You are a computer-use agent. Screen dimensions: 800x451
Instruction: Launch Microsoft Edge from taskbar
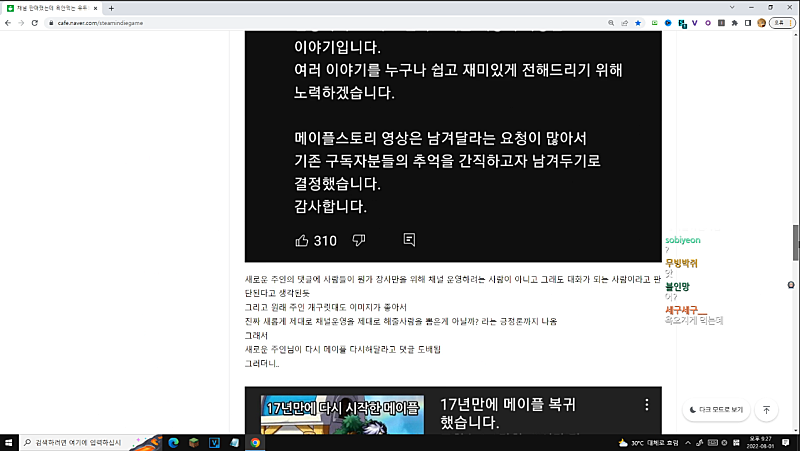click(x=173, y=442)
